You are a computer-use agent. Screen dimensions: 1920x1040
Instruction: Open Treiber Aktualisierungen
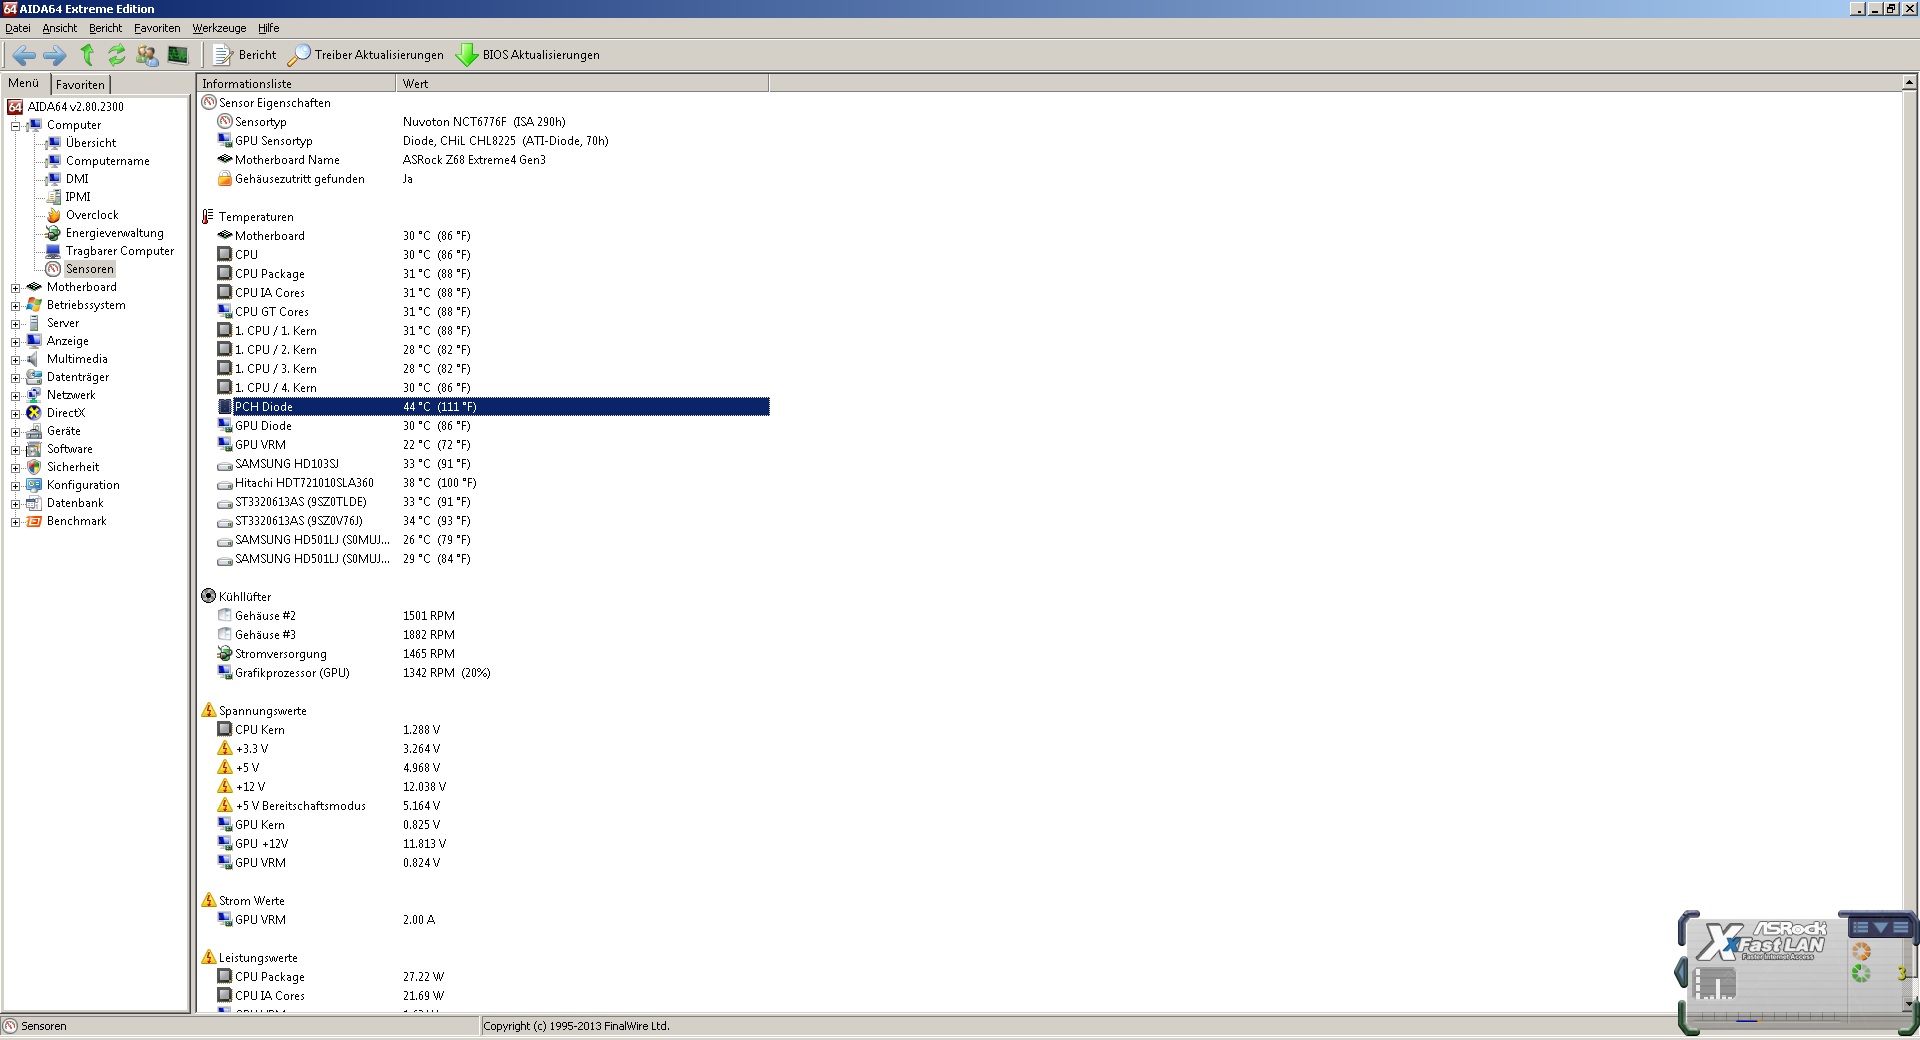click(366, 55)
